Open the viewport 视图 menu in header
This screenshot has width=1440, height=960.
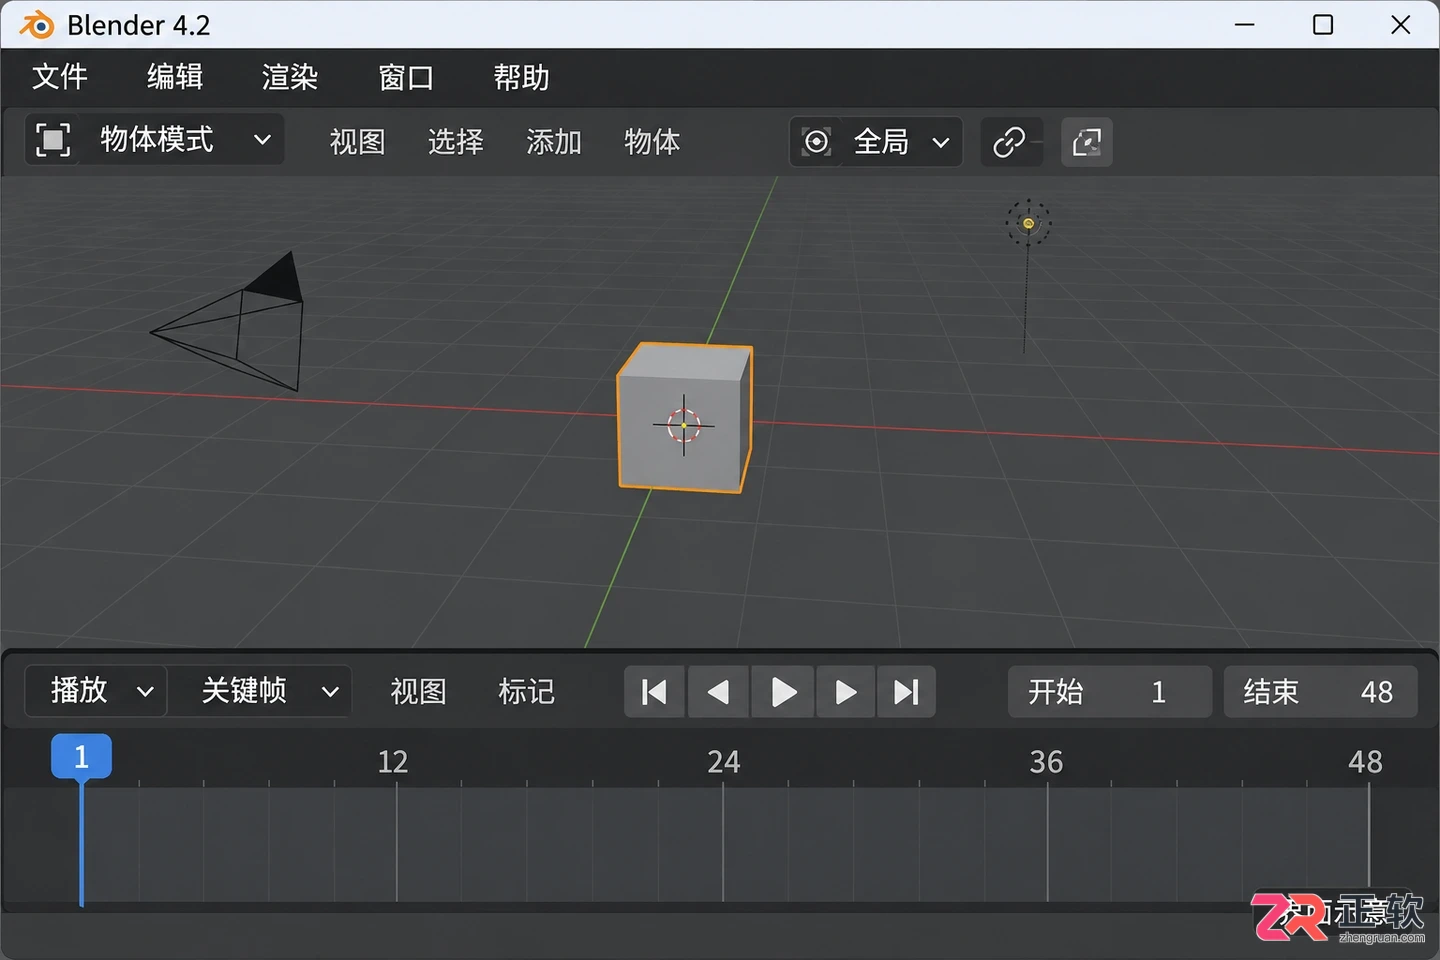pos(358,142)
